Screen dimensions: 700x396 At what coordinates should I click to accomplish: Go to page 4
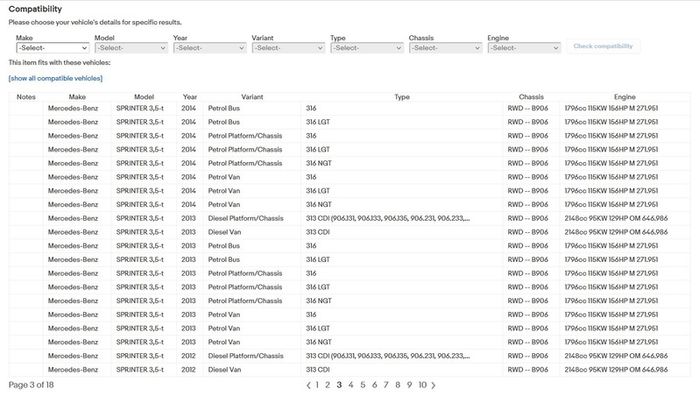click(351, 385)
